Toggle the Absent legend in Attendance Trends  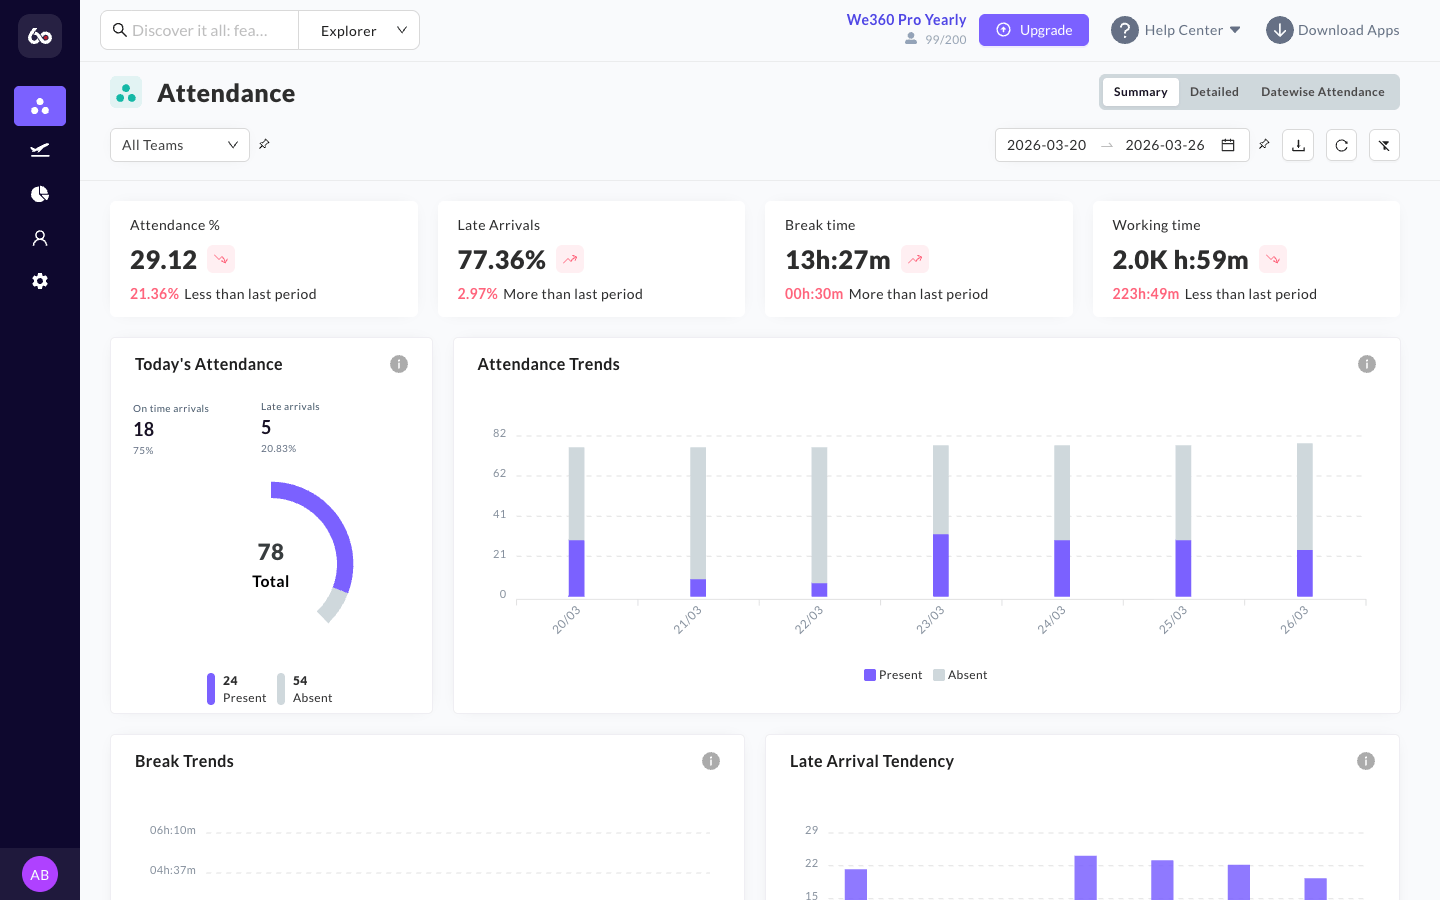point(960,675)
